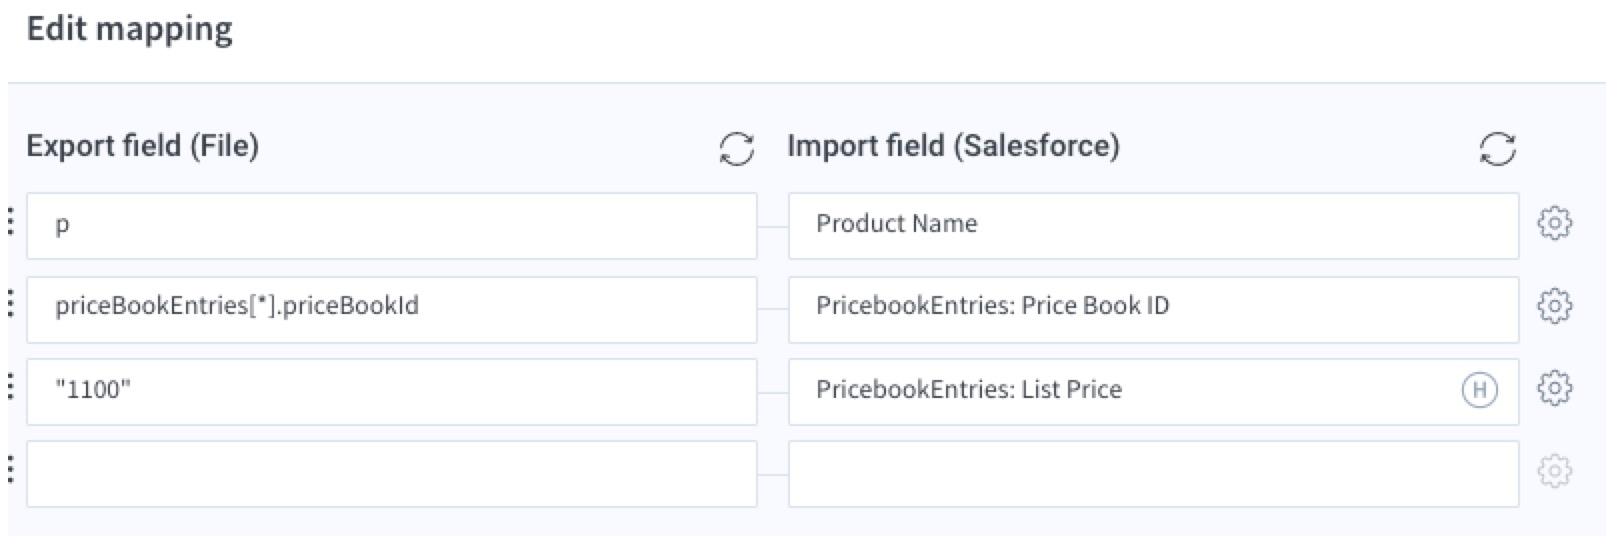Viewport: 1606px width, 536px height.
Task: Click the empty import field in last row
Action: tap(1154, 473)
